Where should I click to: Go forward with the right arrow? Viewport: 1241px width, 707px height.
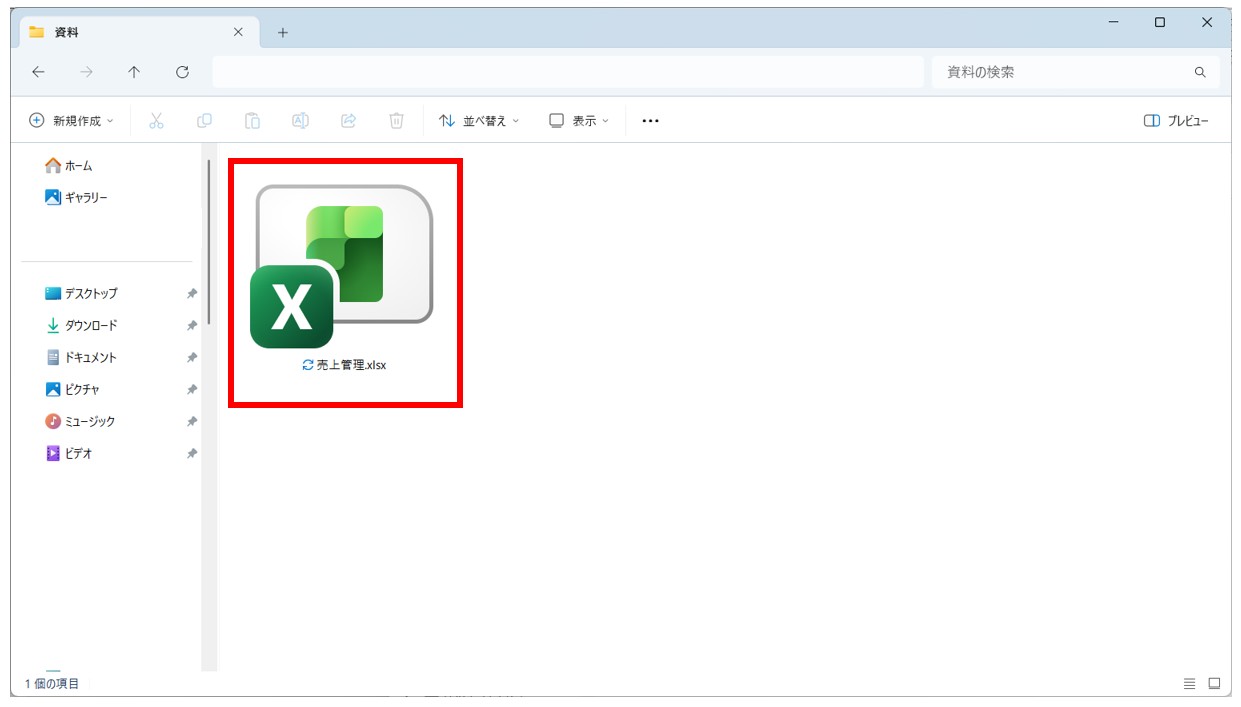(86, 72)
